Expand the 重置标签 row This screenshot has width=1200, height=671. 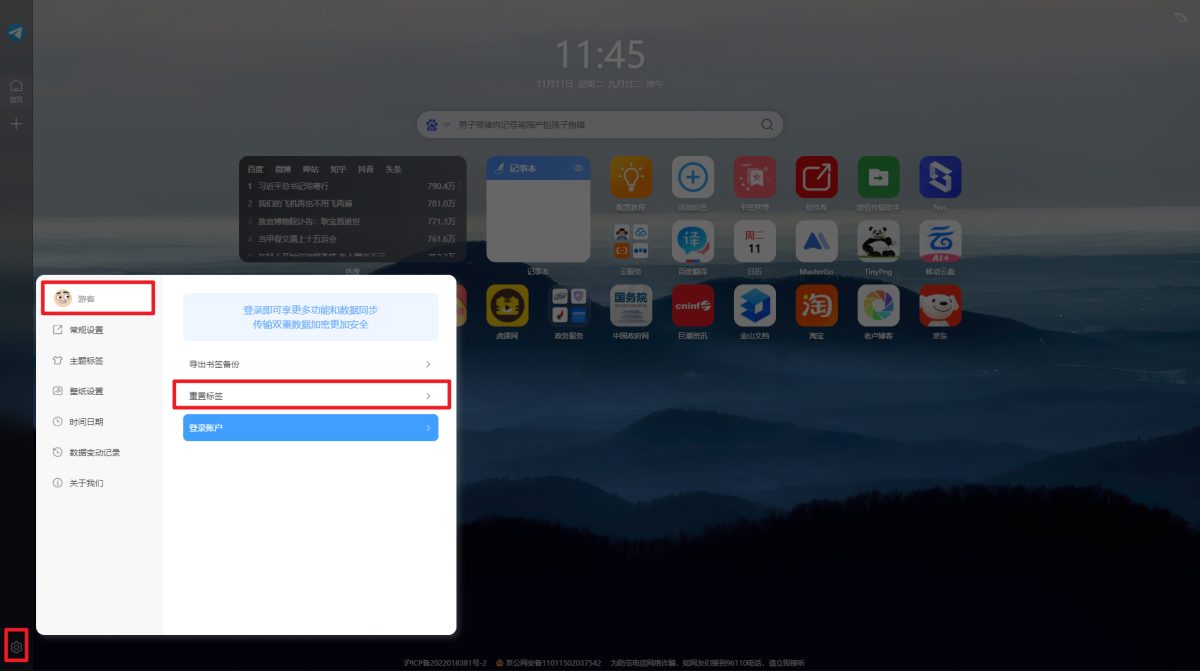[x=310, y=396]
